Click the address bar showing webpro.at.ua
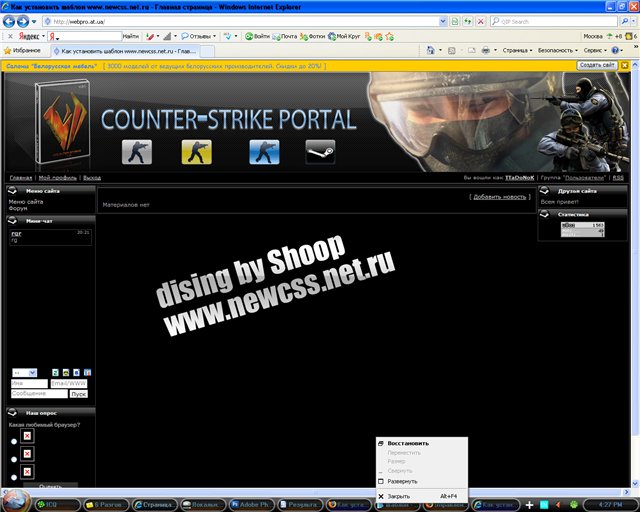The image size is (640, 512). point(241,22)
